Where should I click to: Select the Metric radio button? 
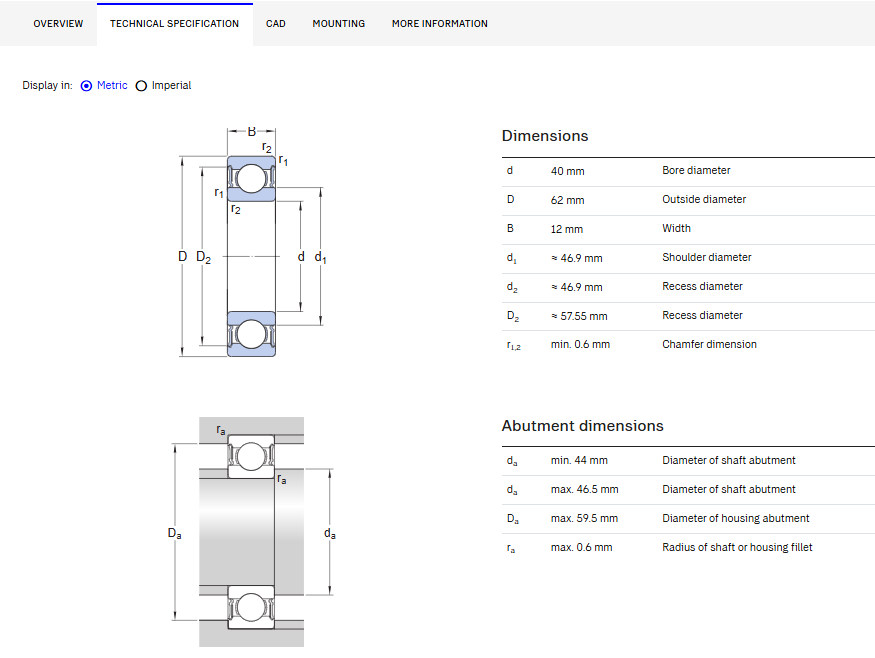[86, 86]
